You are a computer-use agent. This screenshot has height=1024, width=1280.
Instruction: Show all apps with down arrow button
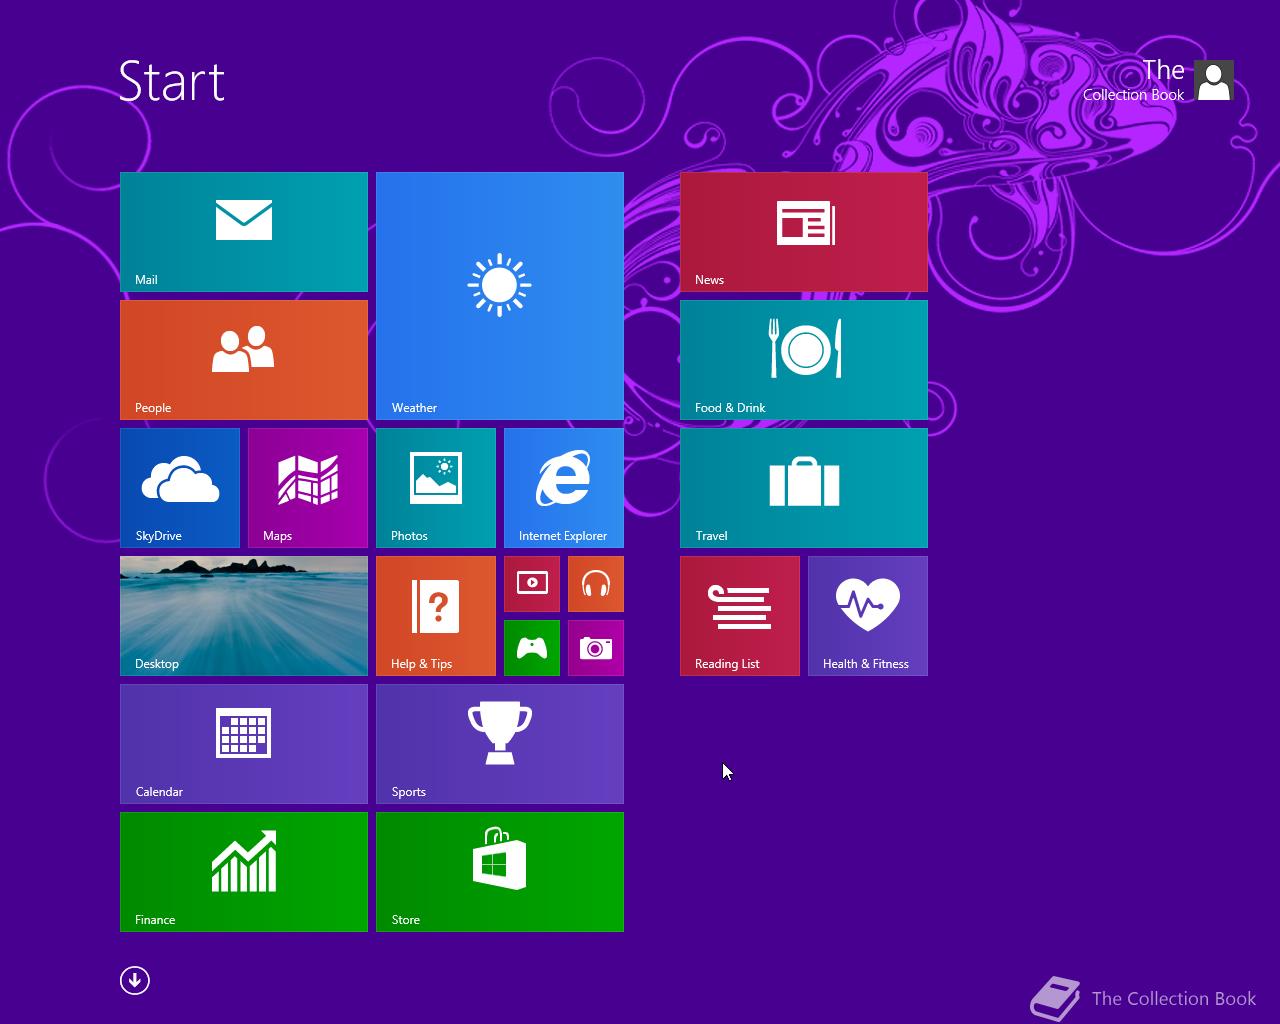point(135,980)
